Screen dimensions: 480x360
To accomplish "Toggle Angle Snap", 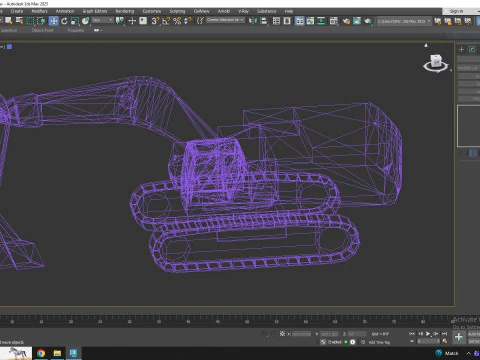I will pyautogui.click(x=166, y=21).
